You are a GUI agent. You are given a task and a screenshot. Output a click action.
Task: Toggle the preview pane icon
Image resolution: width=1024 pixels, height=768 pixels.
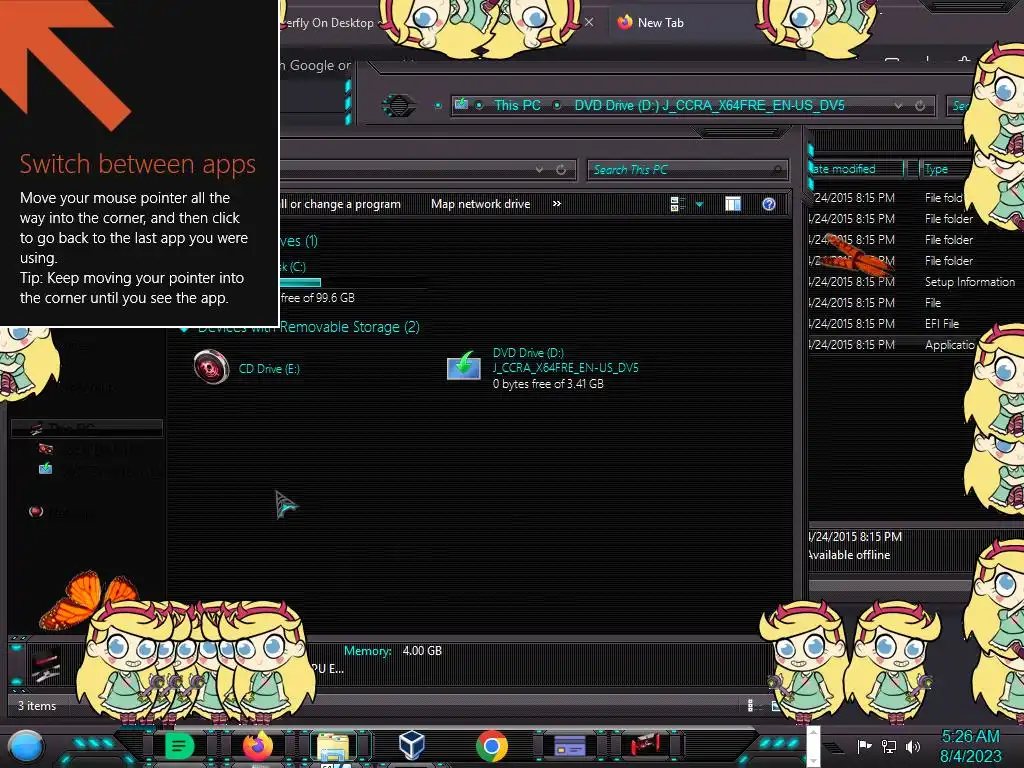point(733,204)
